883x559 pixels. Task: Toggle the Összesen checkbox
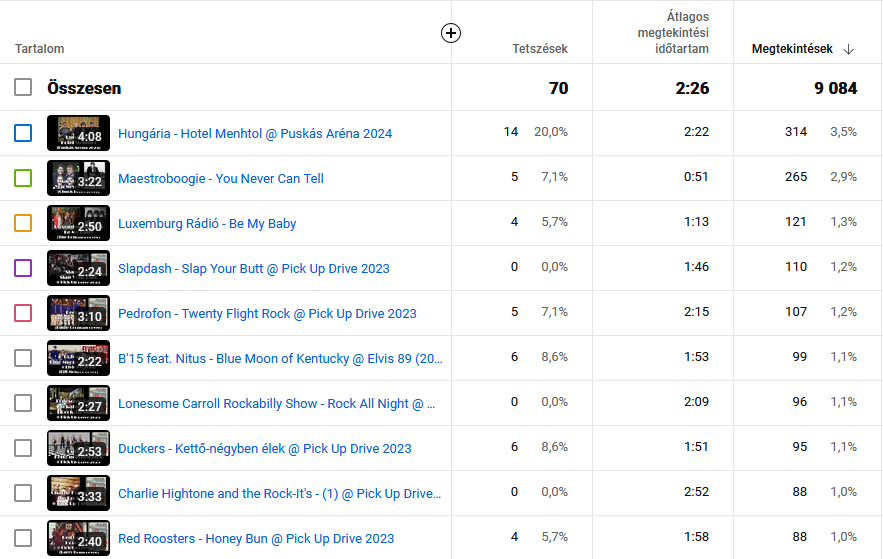click(x=23, y=88)
